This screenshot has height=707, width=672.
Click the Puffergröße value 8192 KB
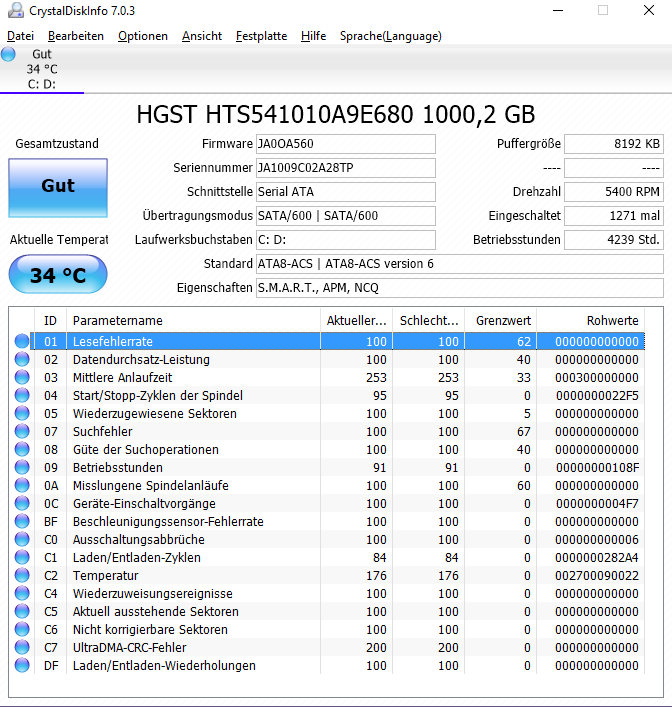pos(614,144)
